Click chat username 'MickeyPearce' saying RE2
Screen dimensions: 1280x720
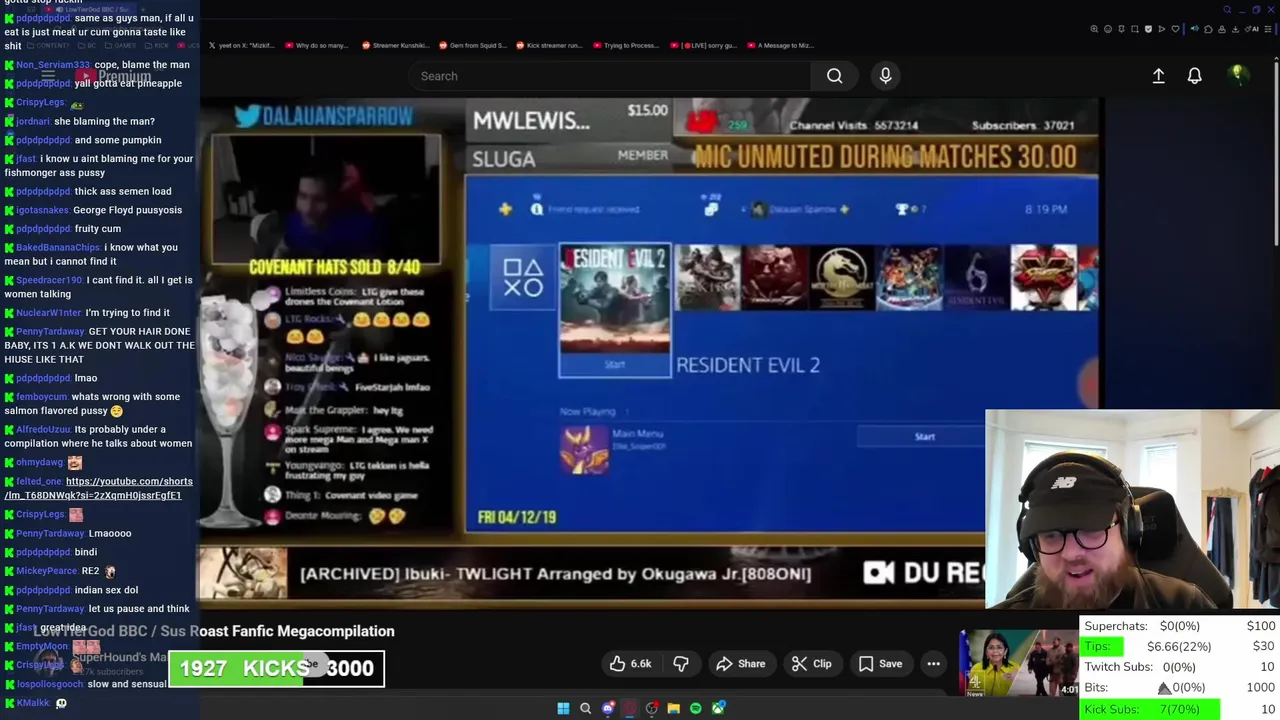click(x=46, y=571)
